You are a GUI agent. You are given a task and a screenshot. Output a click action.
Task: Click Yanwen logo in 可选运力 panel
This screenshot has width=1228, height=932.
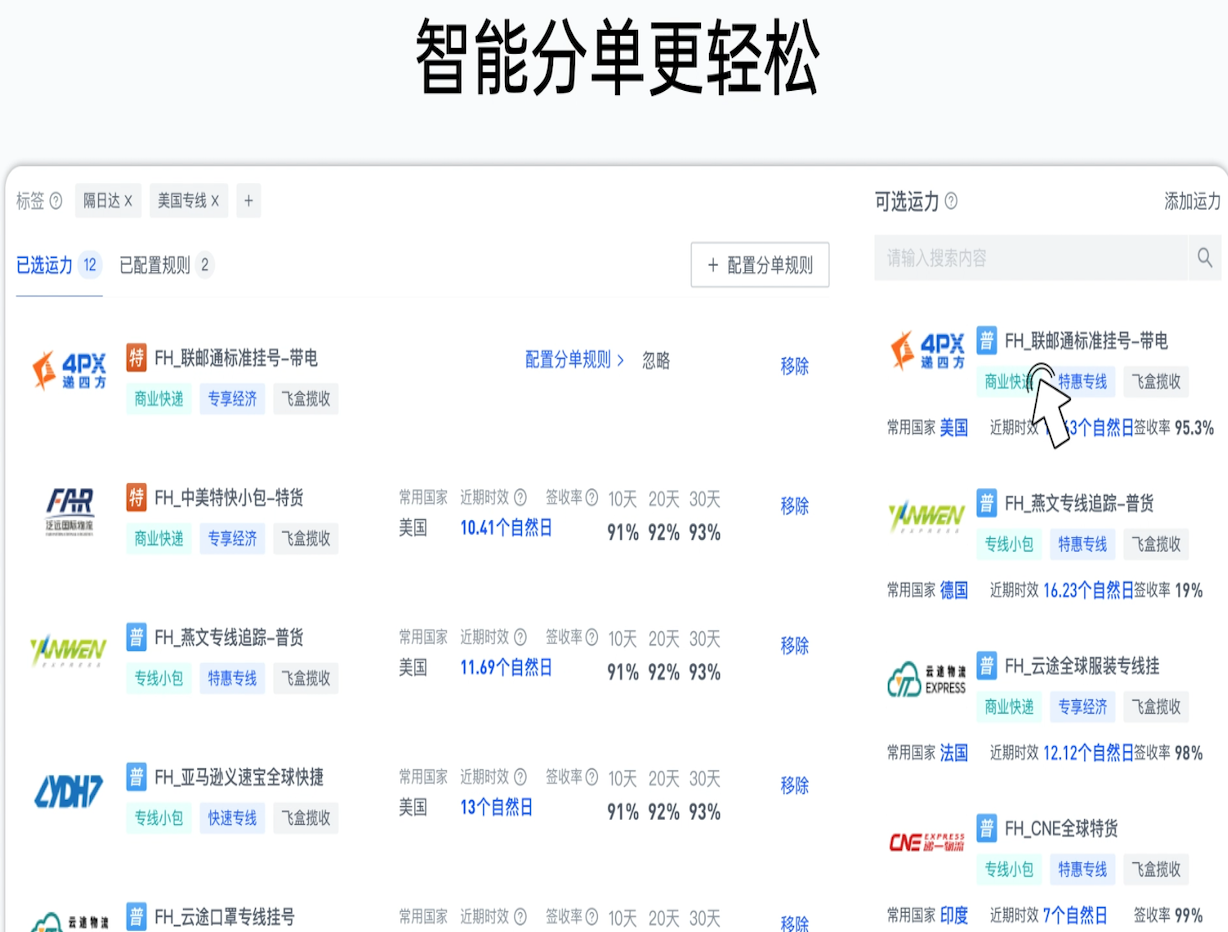[927, 517]
